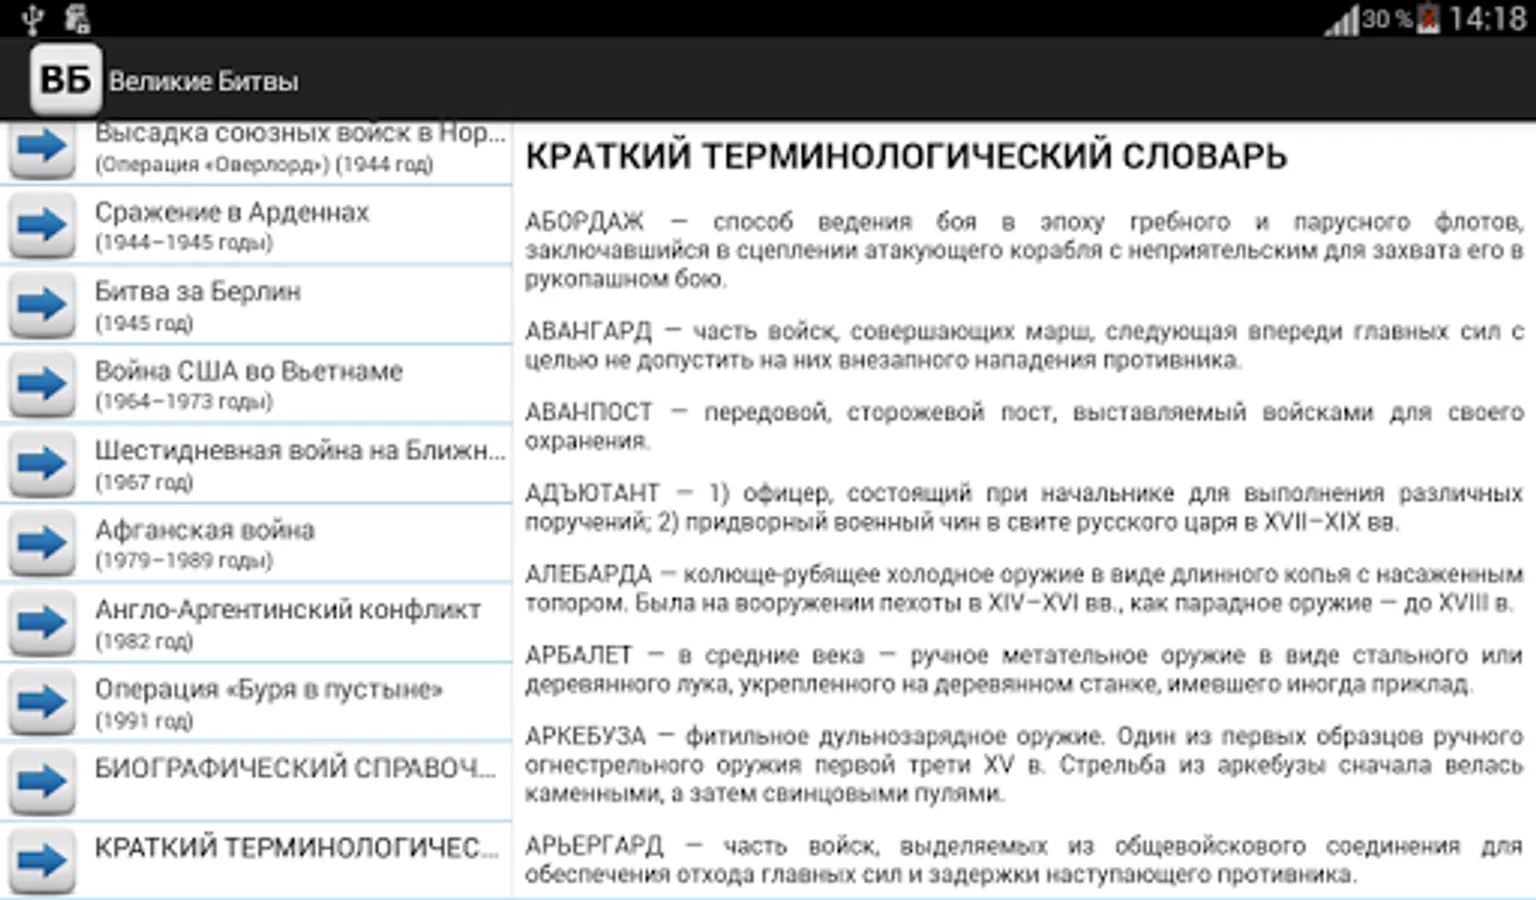Tap the arrow icon beside Операция «Буря в пустыне»
This screenshot has width=1536, height=900.
42,702
